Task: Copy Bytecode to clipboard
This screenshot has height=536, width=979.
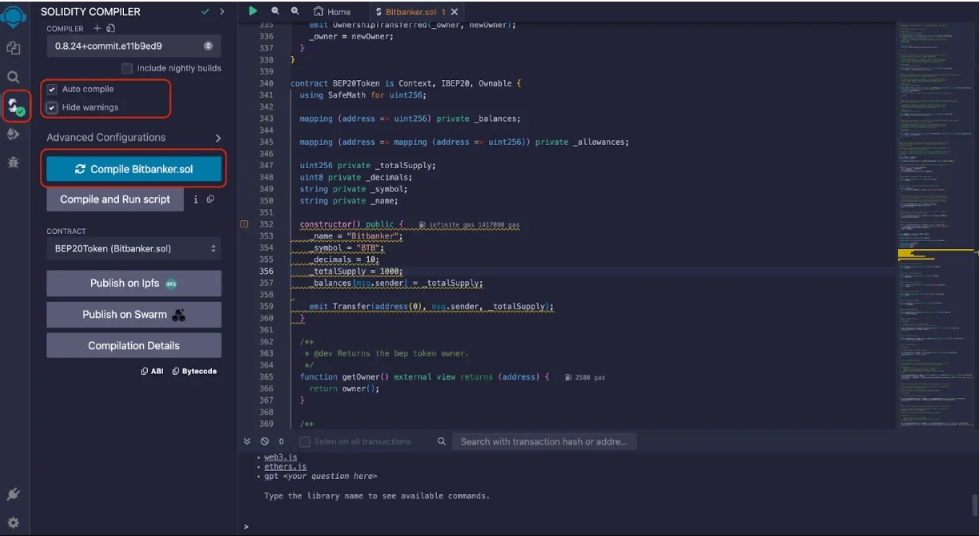Action: 194,371
